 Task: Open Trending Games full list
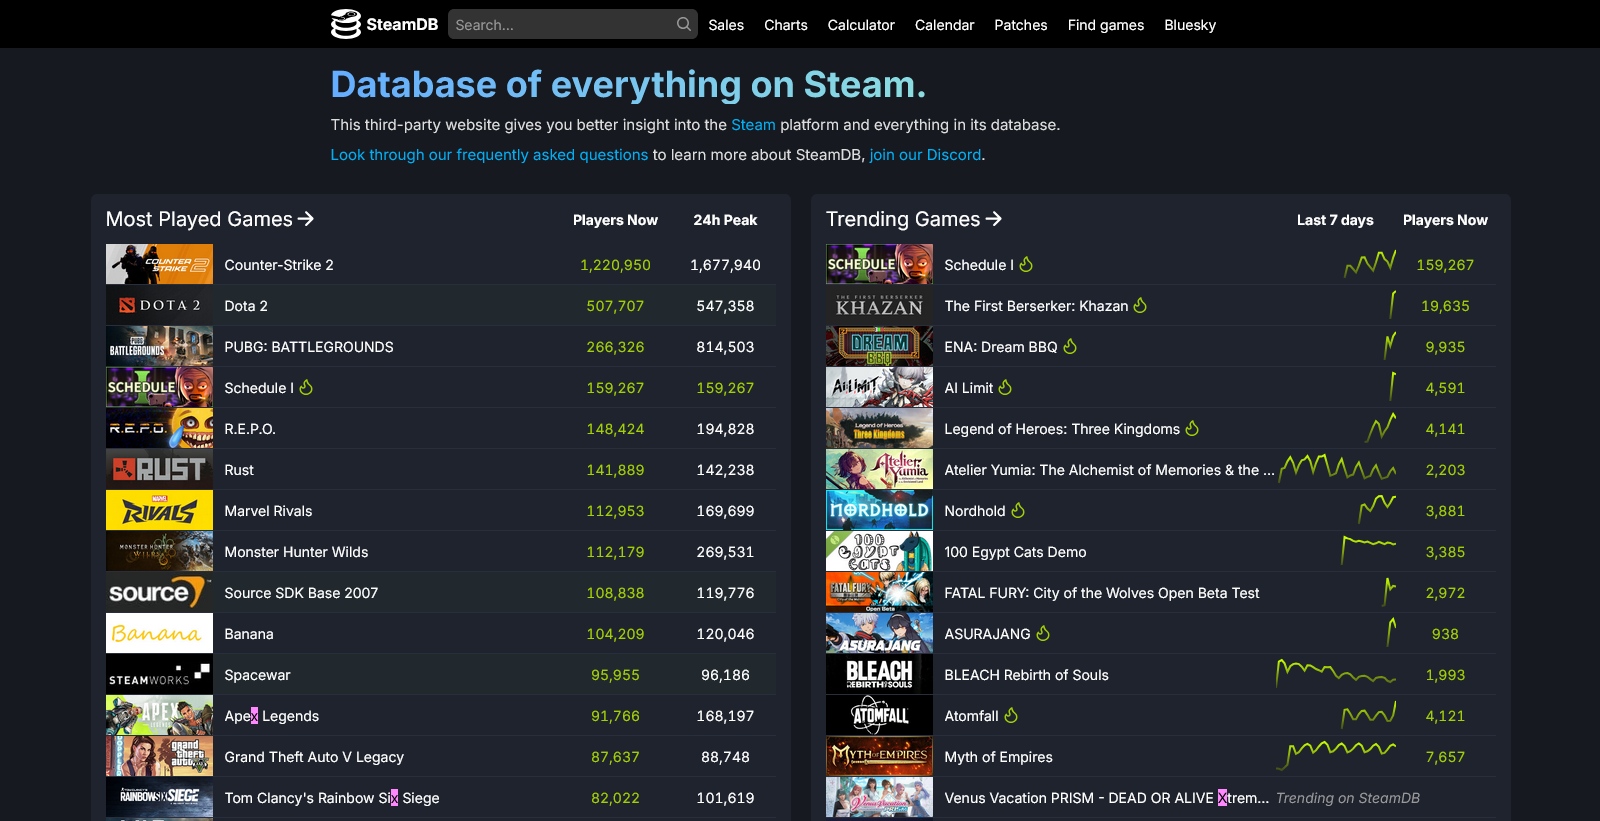[913, 219]
